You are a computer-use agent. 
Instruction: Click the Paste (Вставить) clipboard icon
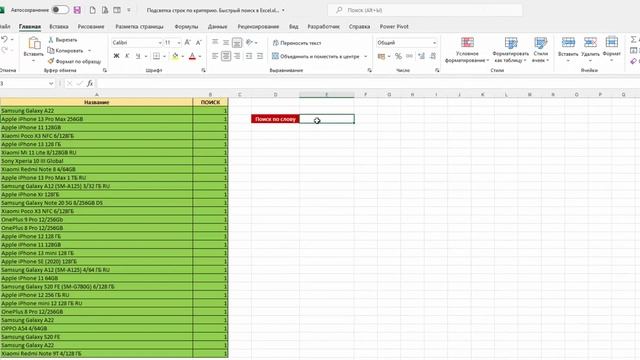(34, 43)
